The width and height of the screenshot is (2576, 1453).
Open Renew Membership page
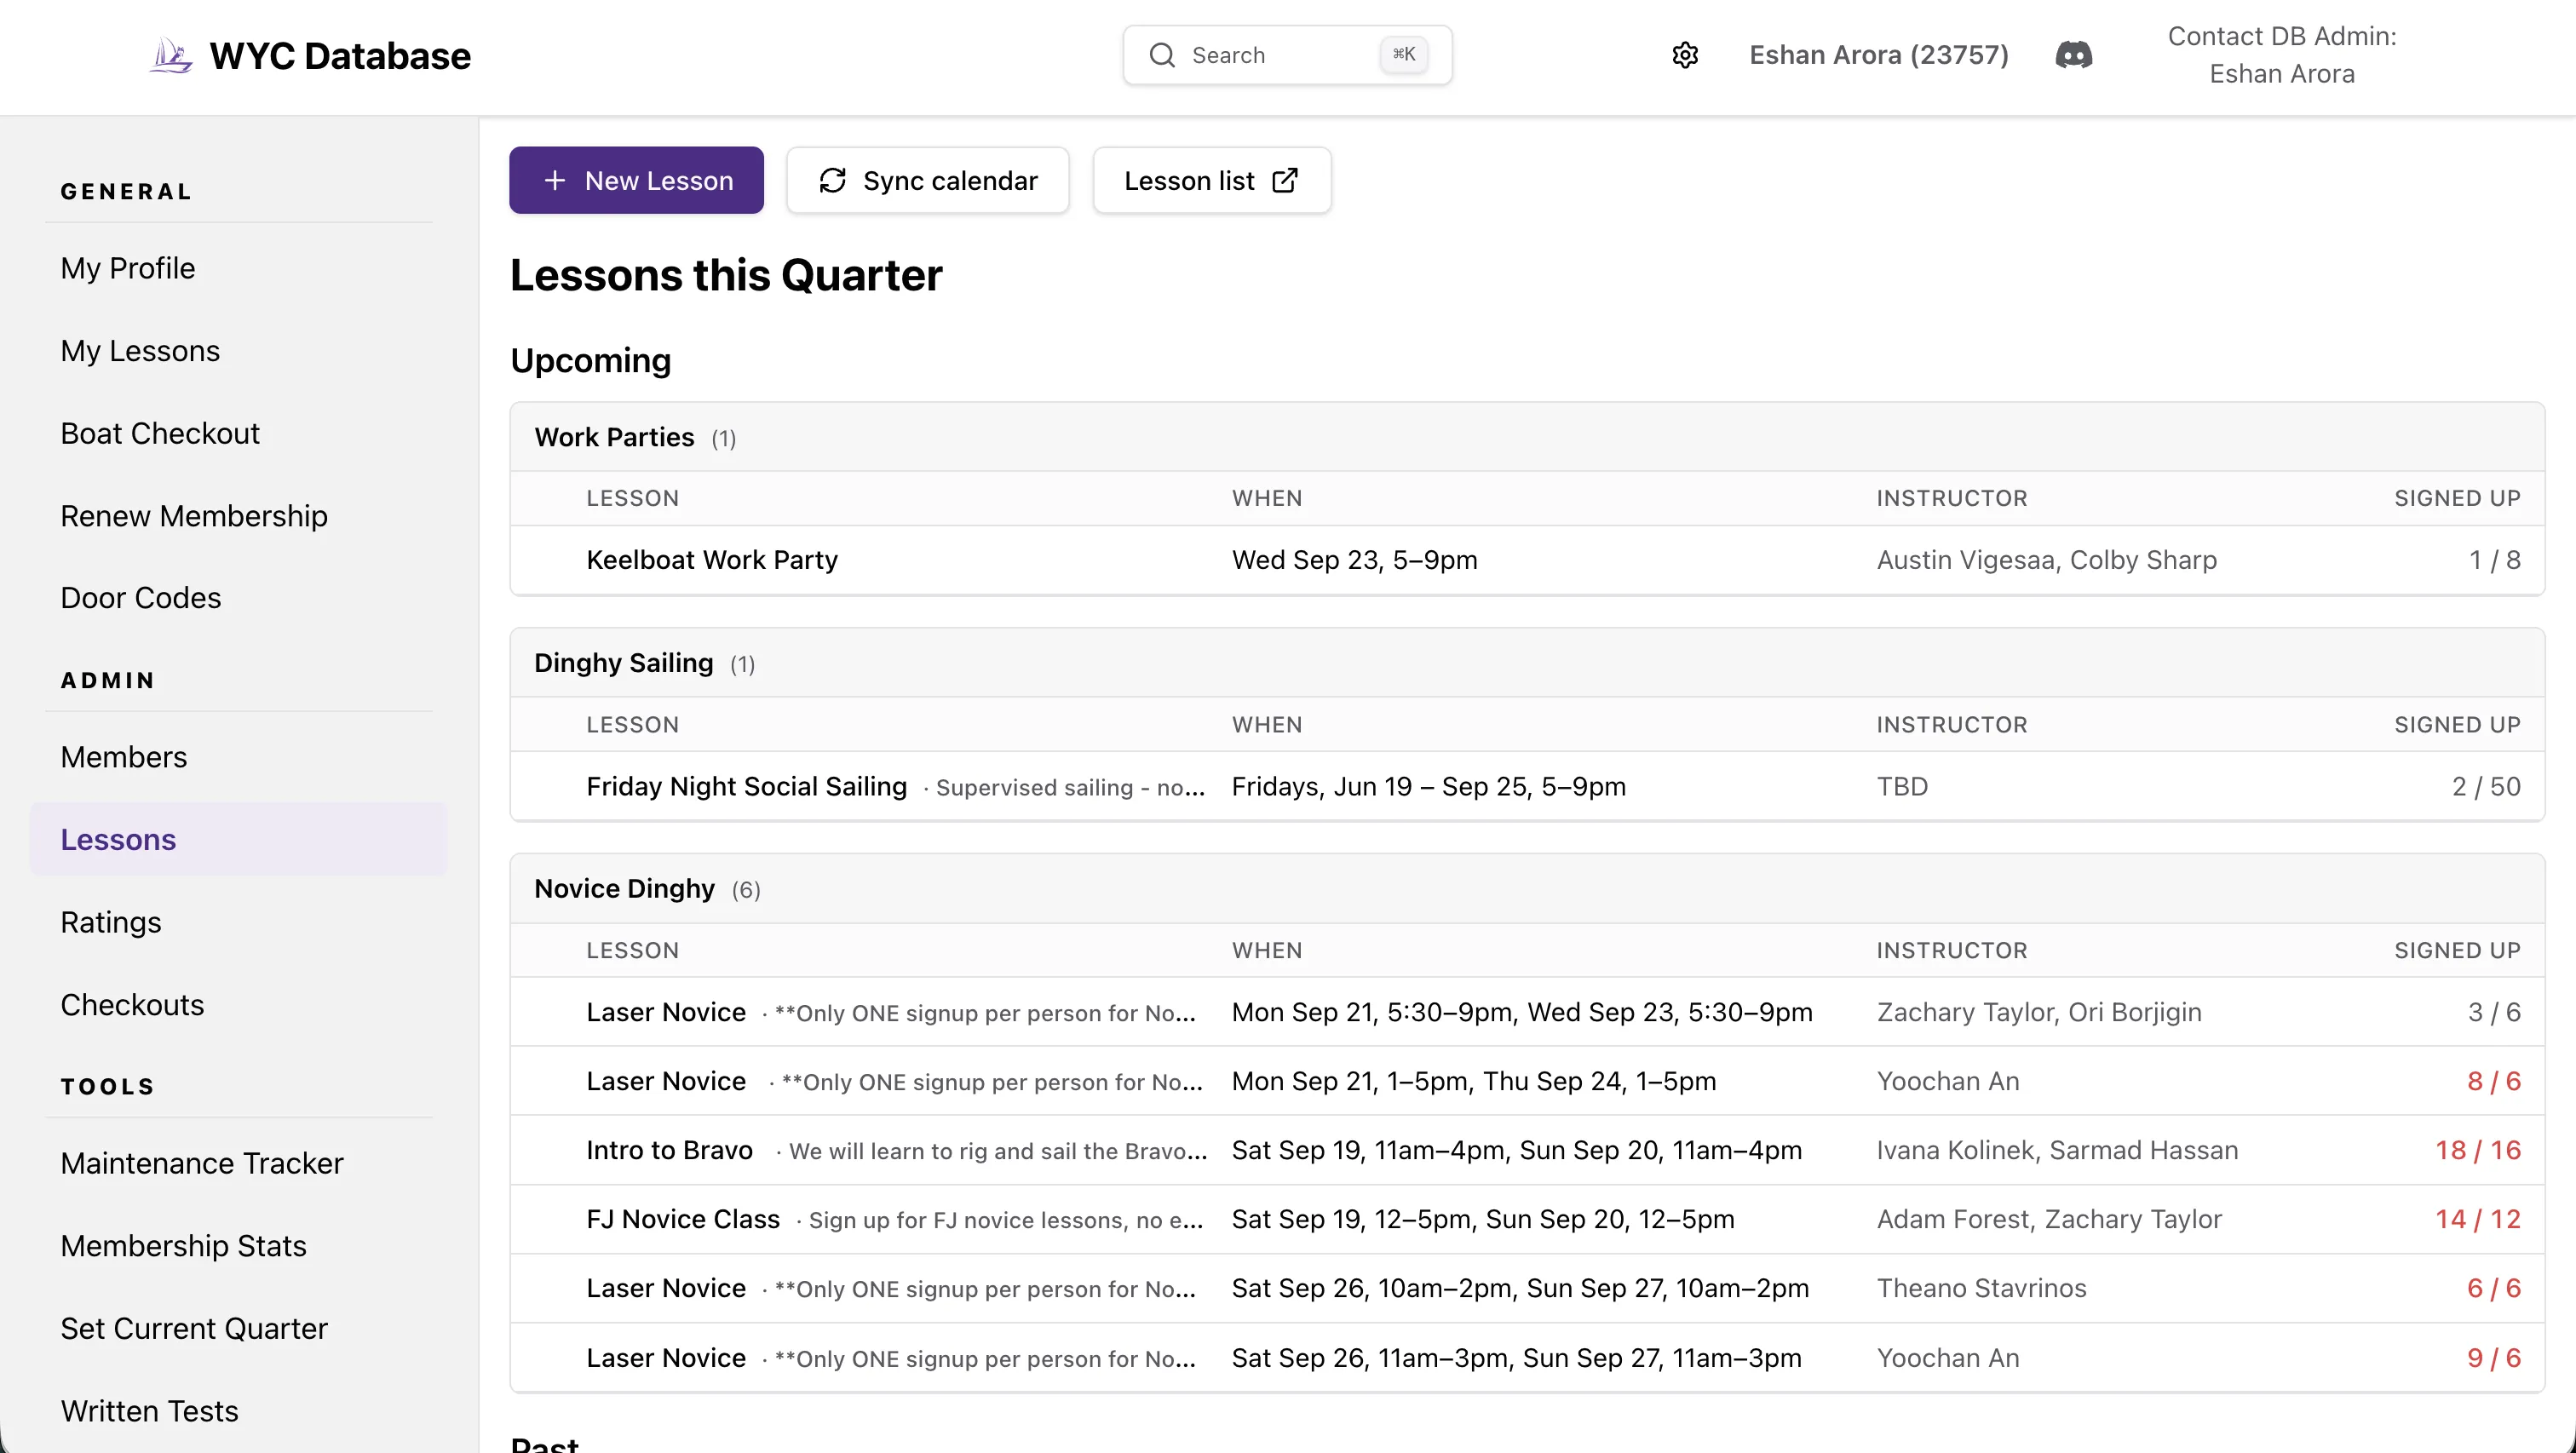[194, 516]
